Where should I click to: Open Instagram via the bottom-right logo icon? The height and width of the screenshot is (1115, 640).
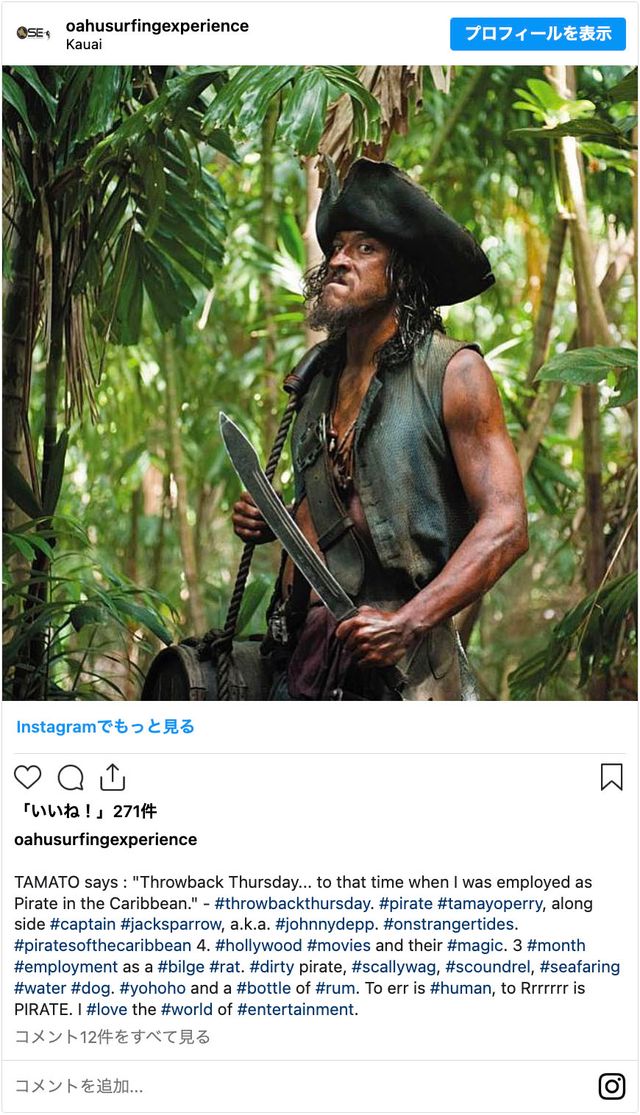(x=612, y=1086)
